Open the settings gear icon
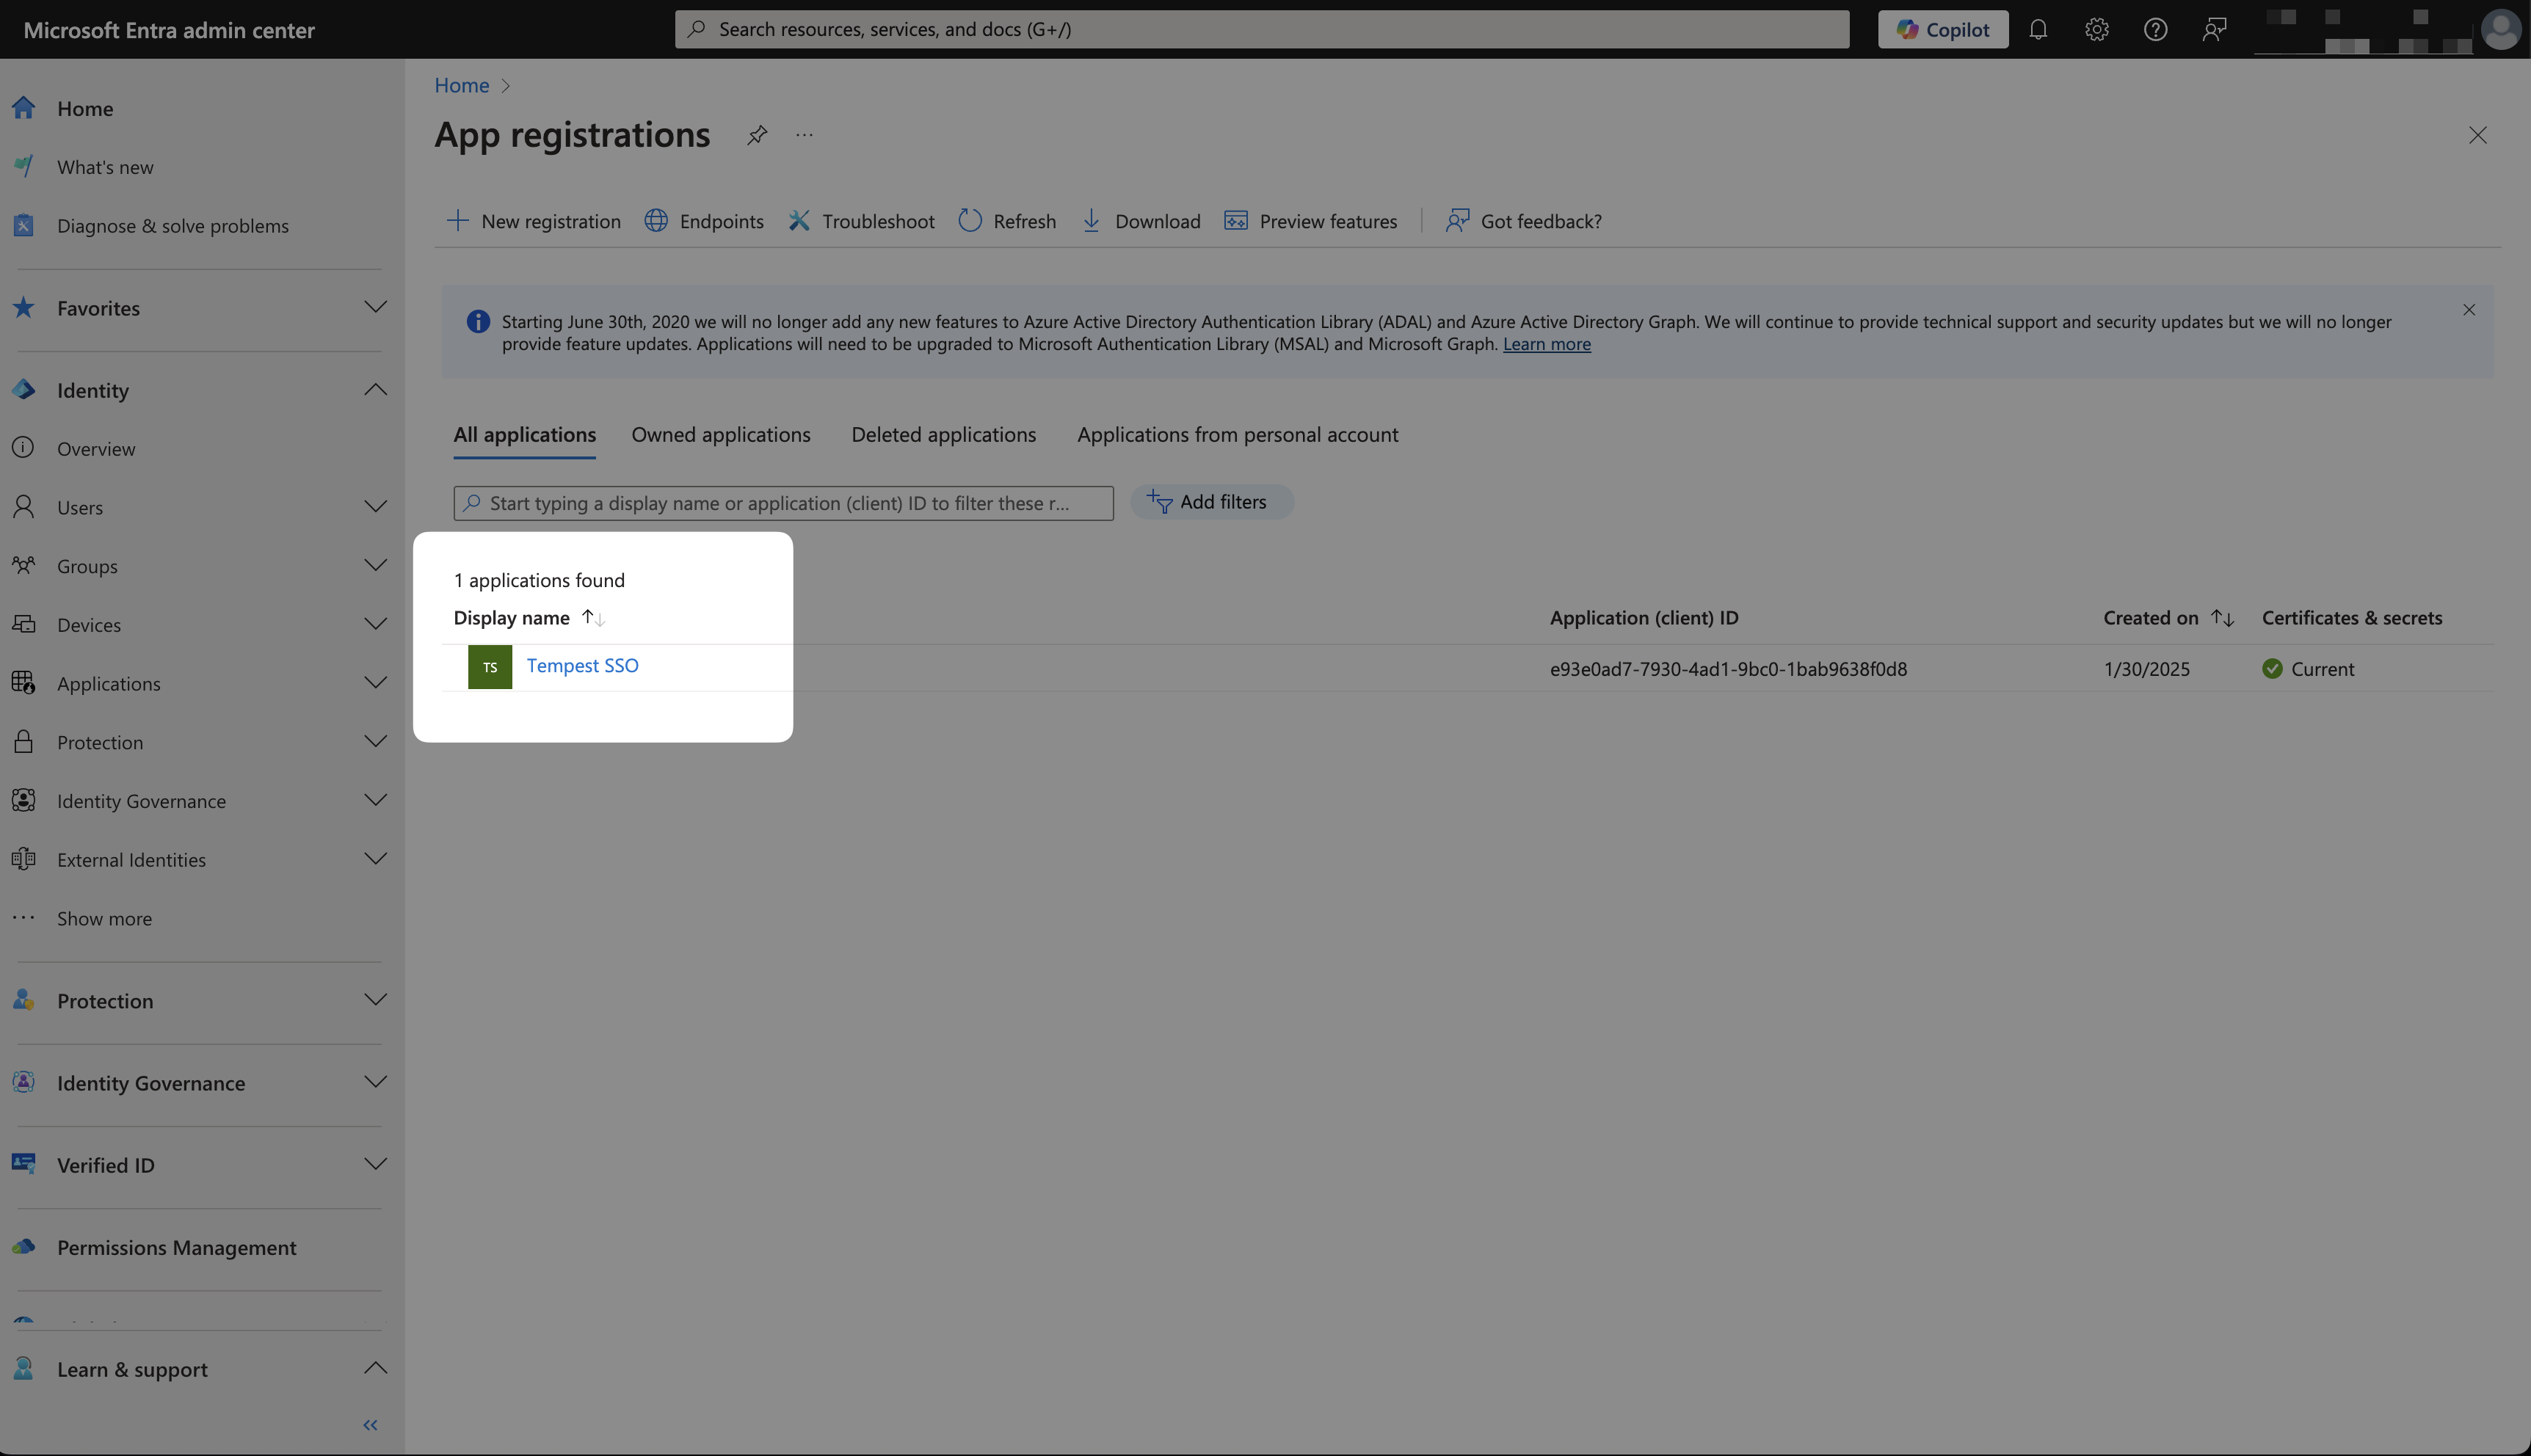 pos(2096,29)
